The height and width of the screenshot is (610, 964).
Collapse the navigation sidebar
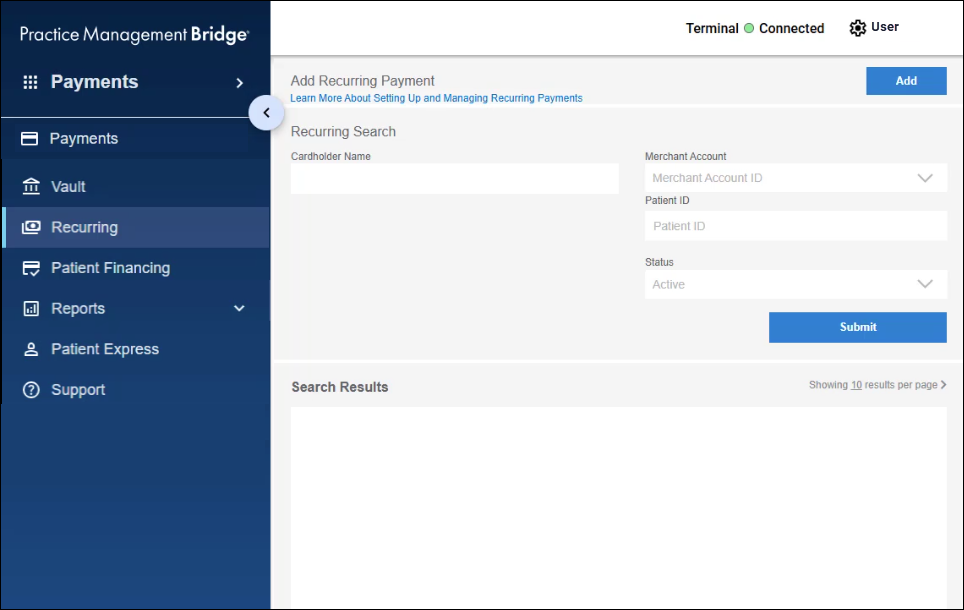pos(266,113)
